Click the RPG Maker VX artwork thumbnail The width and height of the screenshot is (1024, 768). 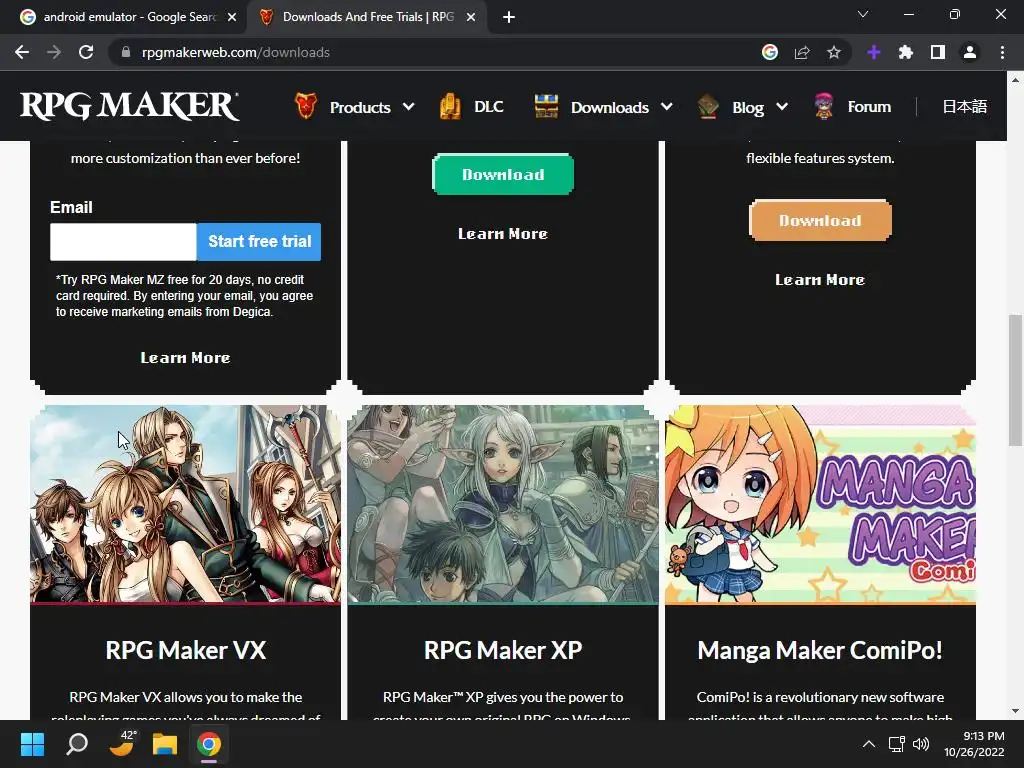[x=185, y=504]
